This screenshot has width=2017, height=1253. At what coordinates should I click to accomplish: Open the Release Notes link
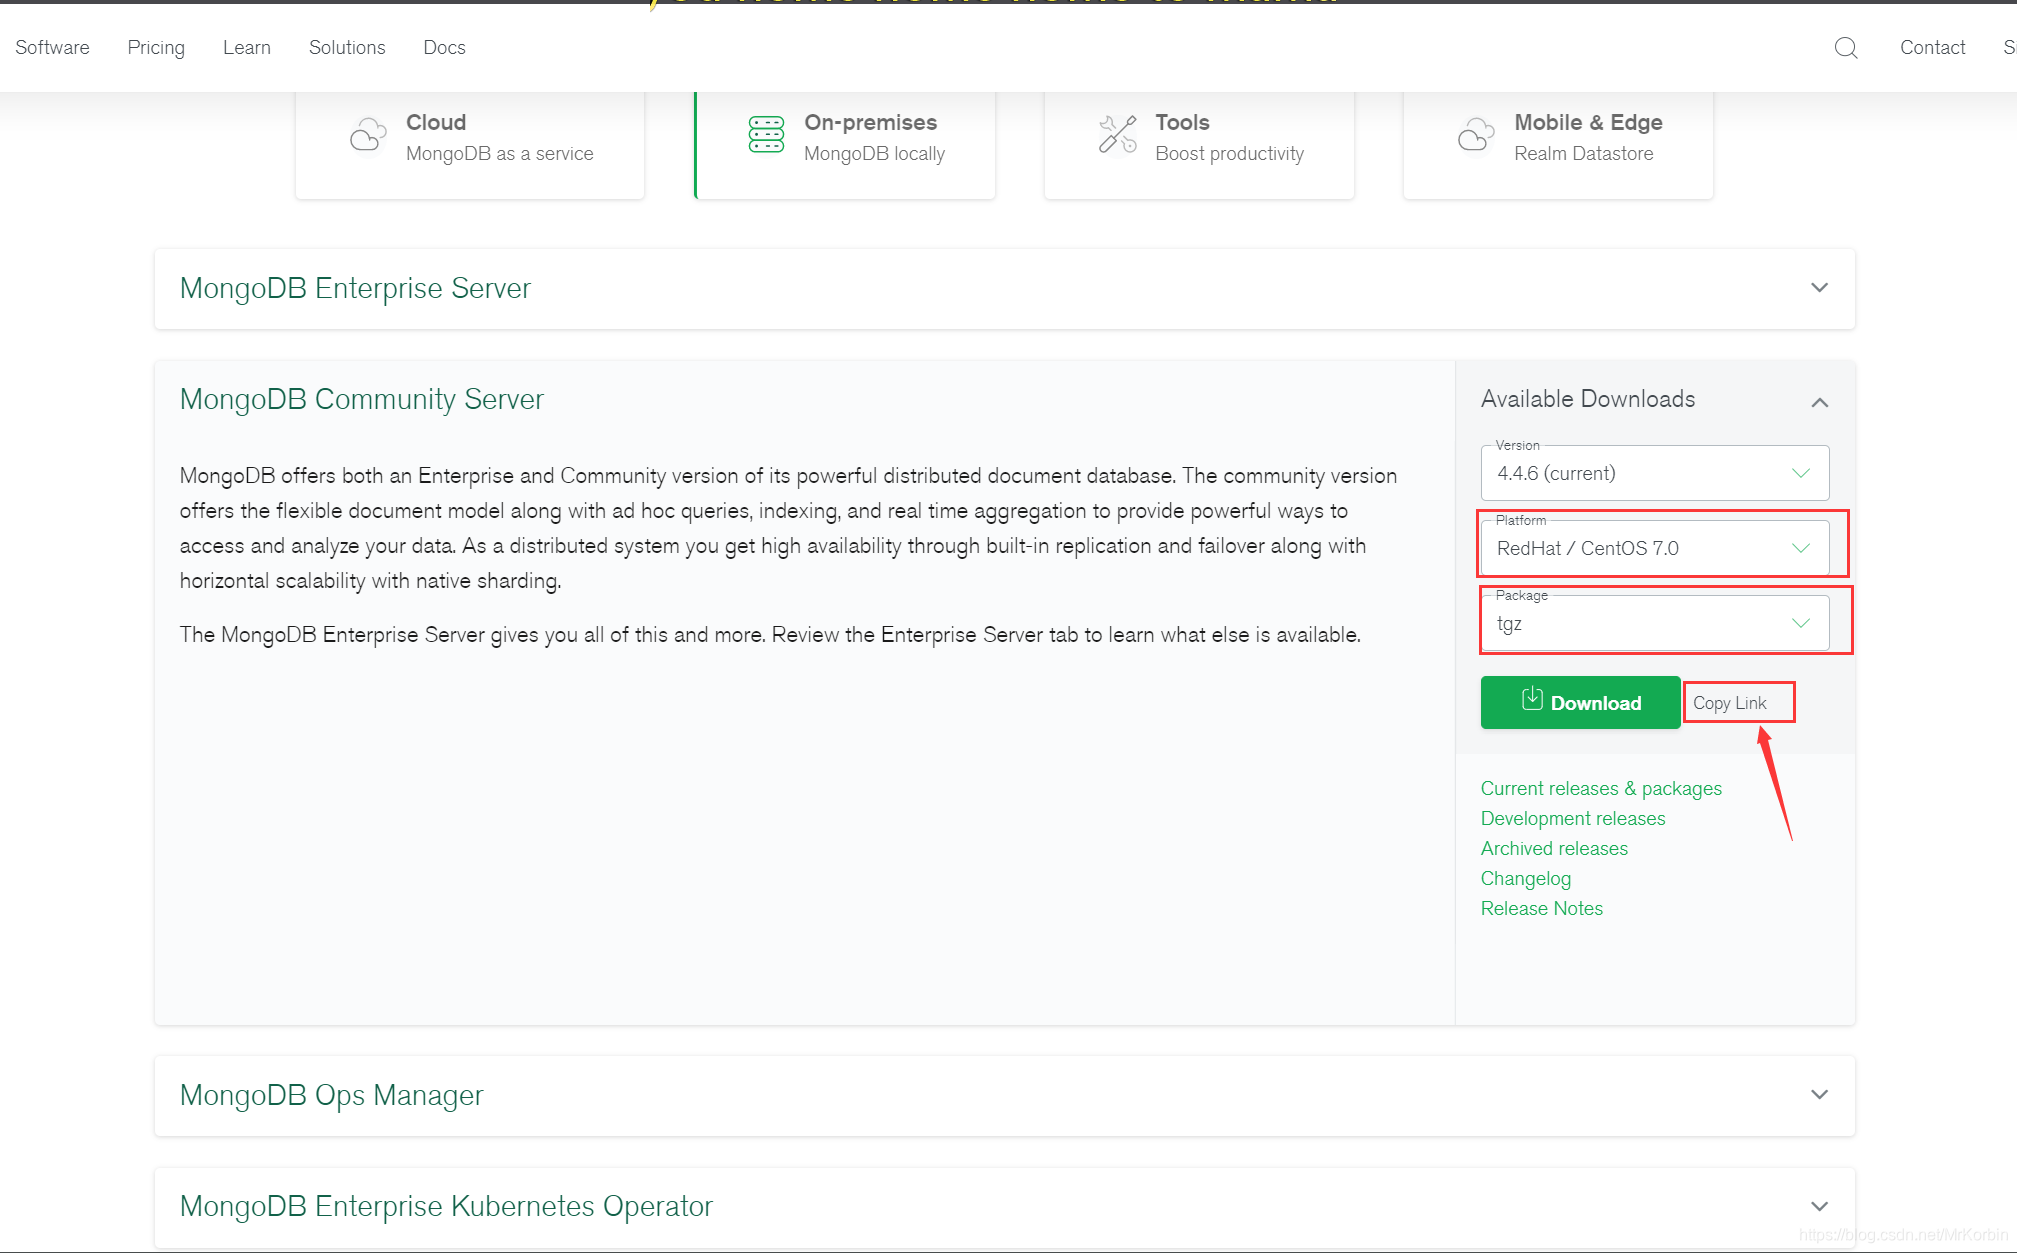[1541, 908]
